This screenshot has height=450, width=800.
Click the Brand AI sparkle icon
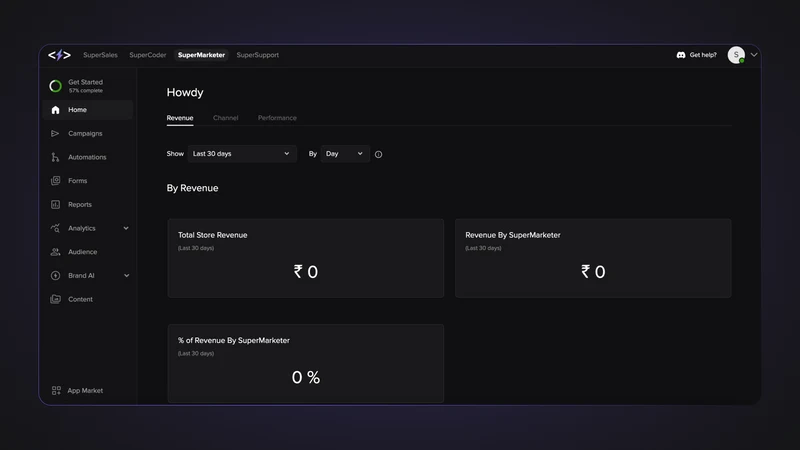pyautogui.click(x=55, y=276)
